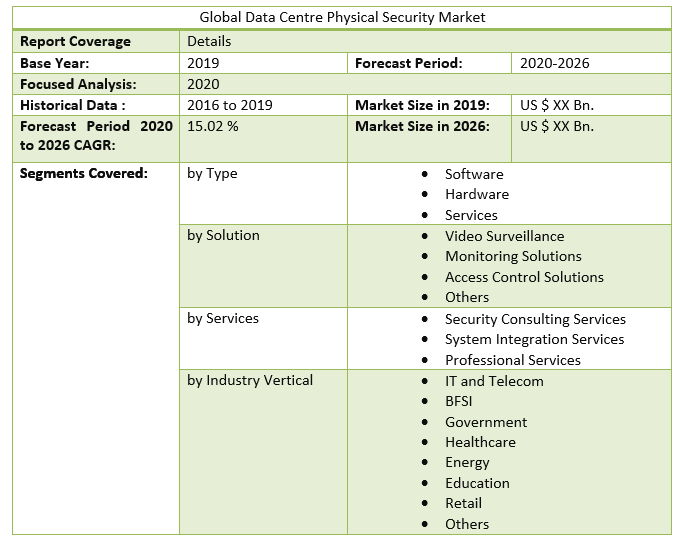Click the by Type segment cell

pyautogui.click(x=212, y=173)
